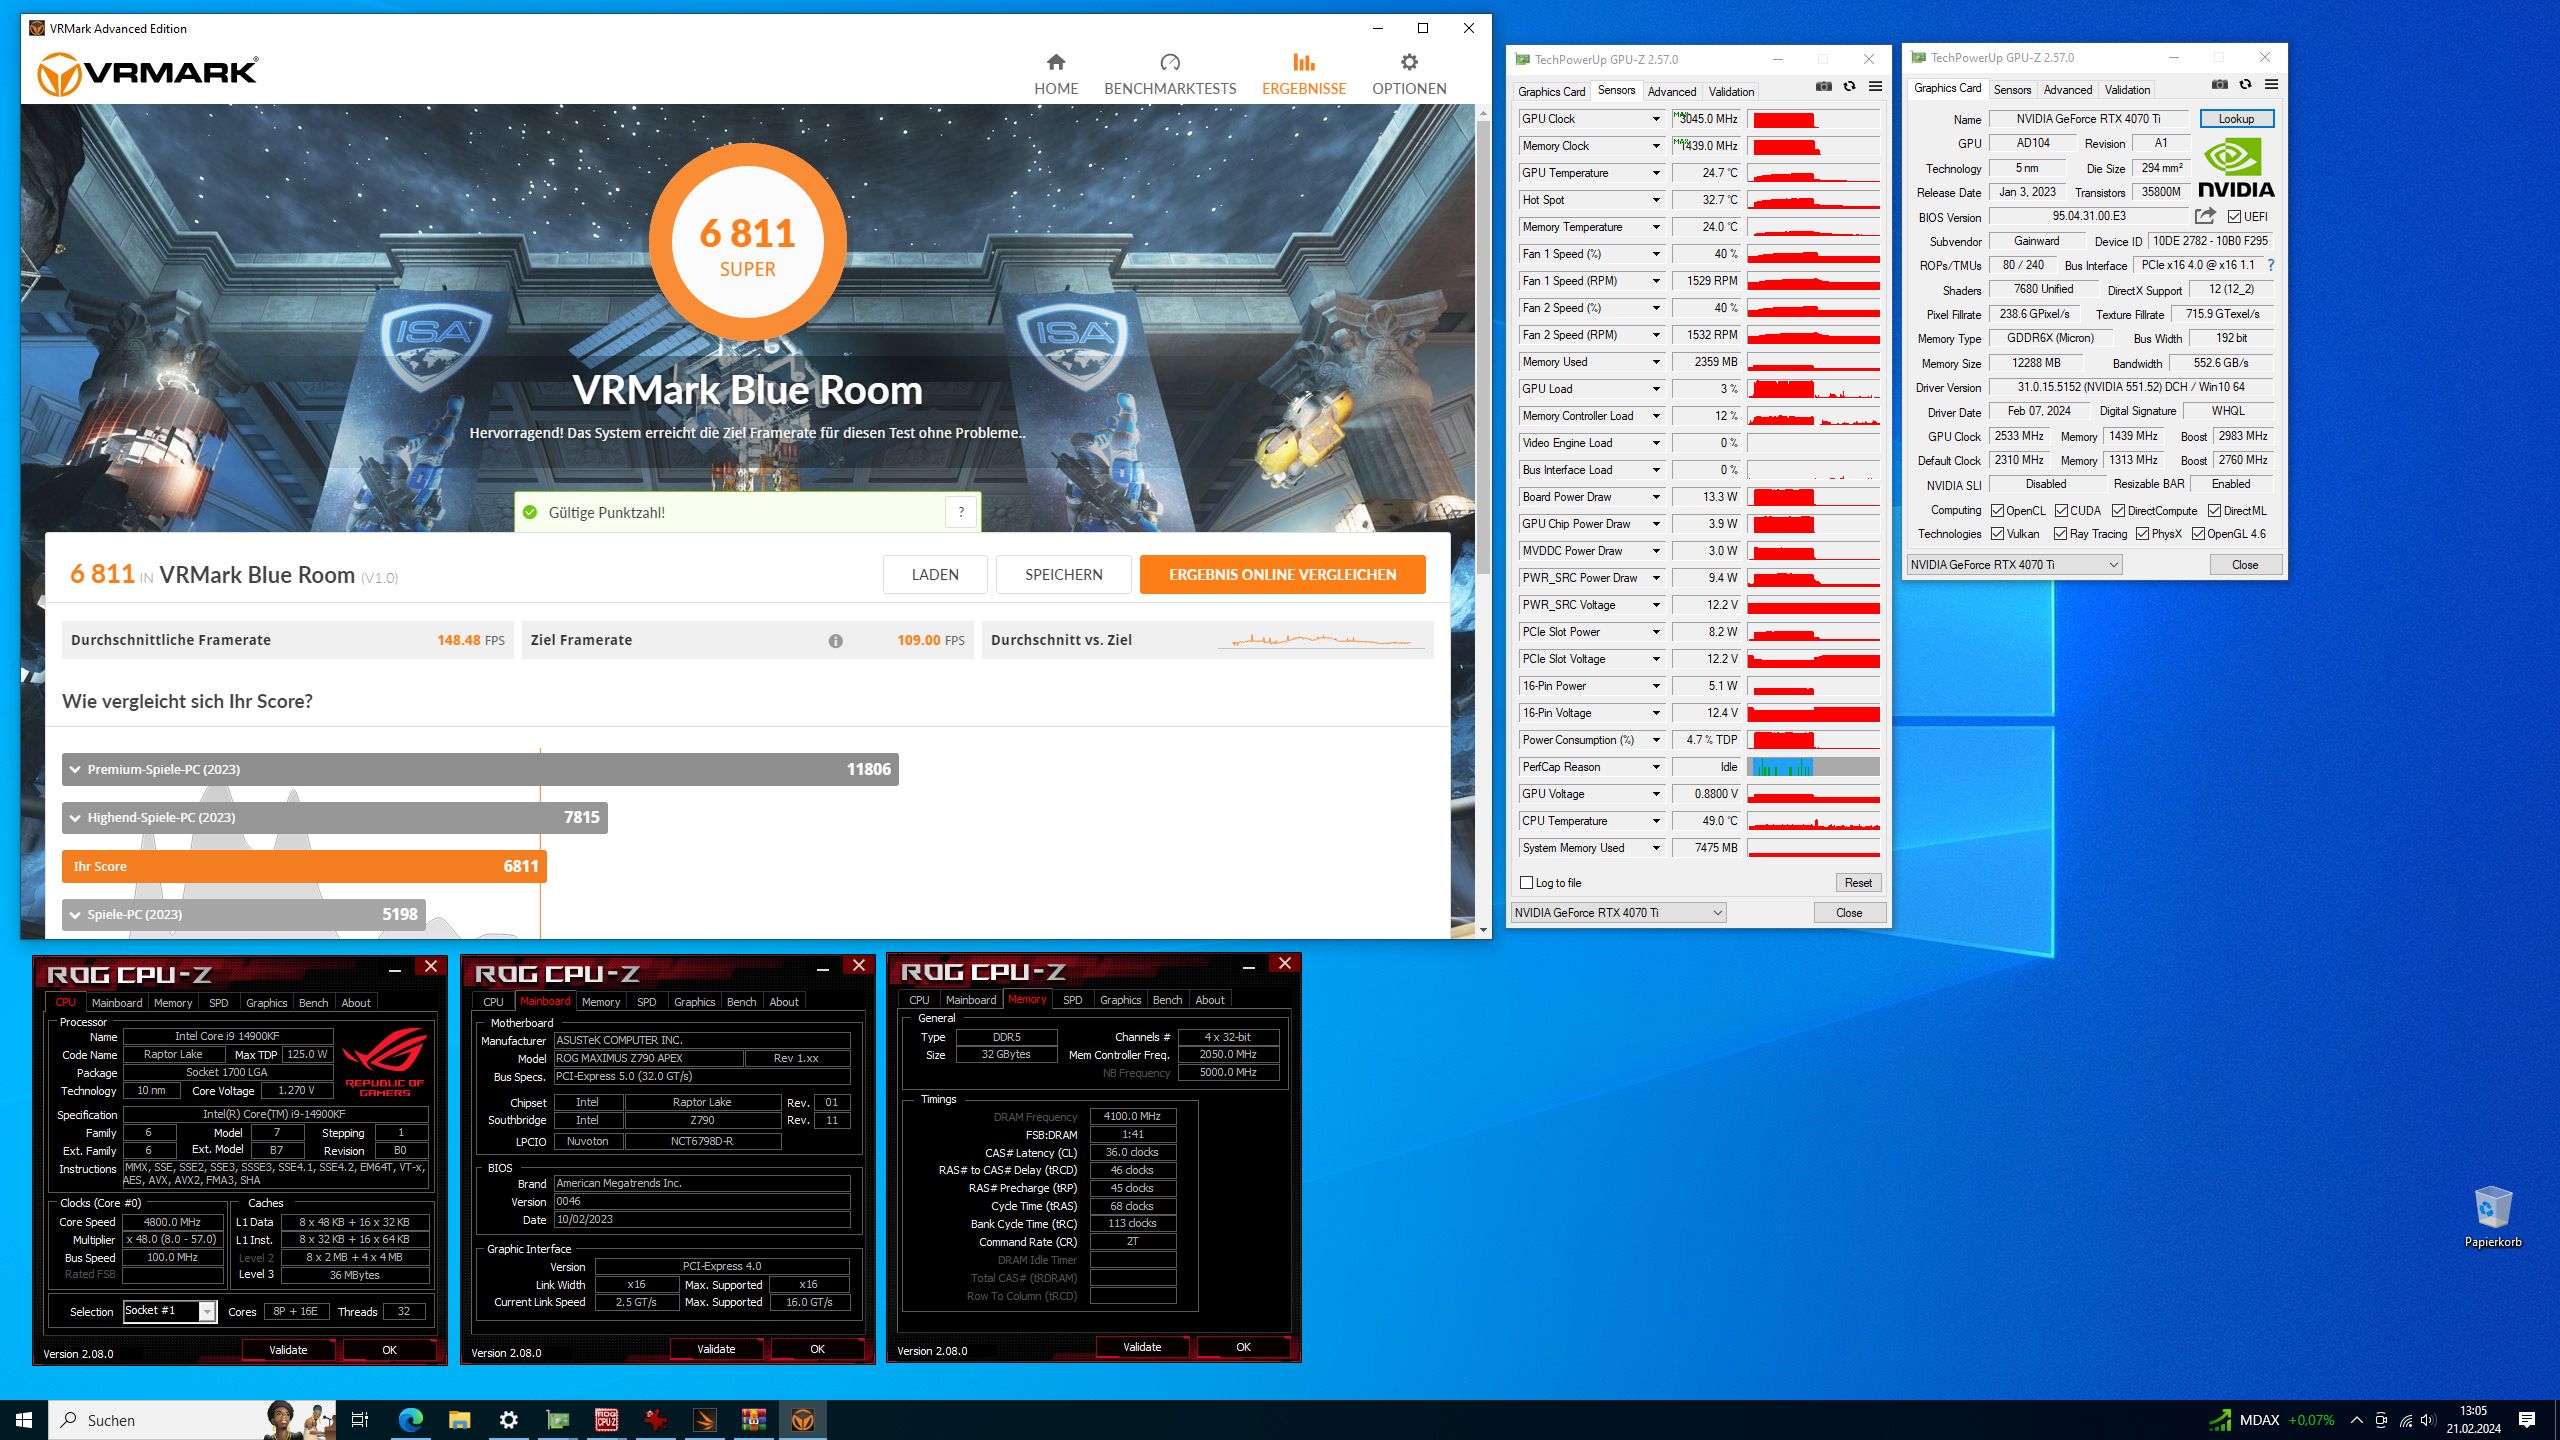2560x1440 pixels.
Task: Toggle the UEFI checkbox in GPU-Z
Action: click(2234, 217)
